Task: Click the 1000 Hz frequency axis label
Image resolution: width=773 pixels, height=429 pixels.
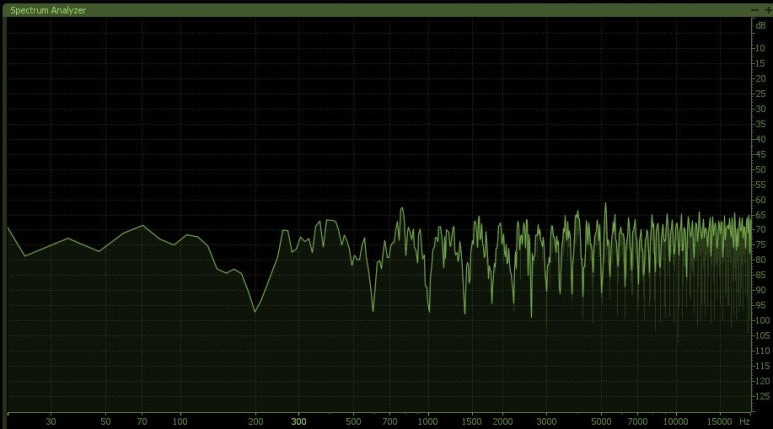Action: (428, 422)
